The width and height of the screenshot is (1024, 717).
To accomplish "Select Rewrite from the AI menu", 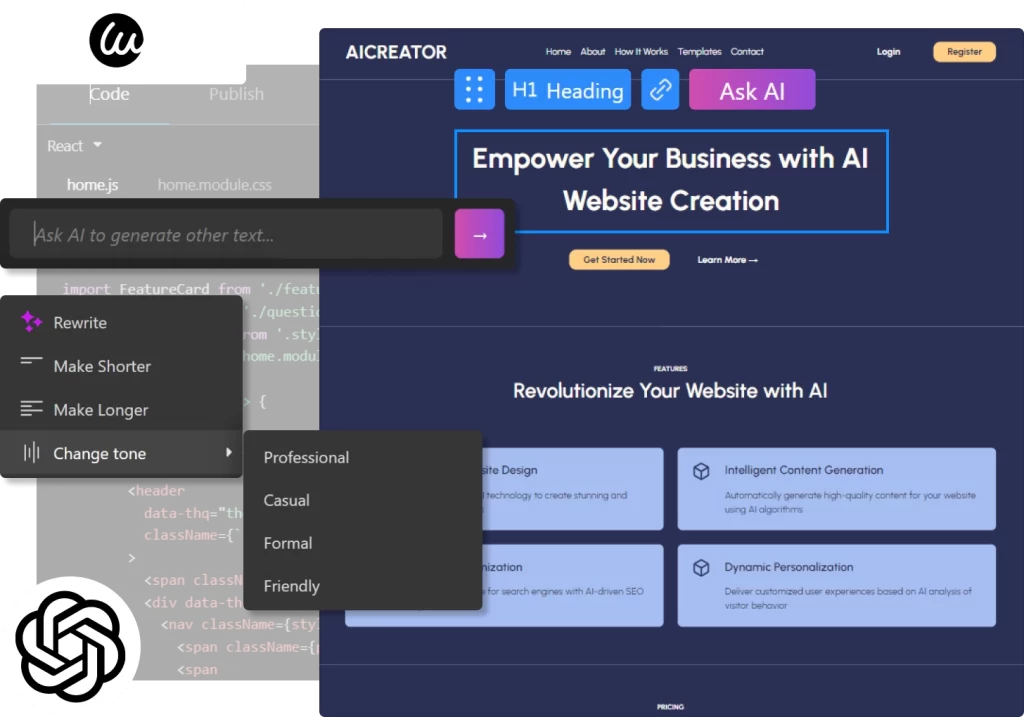I will coord(121,323).
